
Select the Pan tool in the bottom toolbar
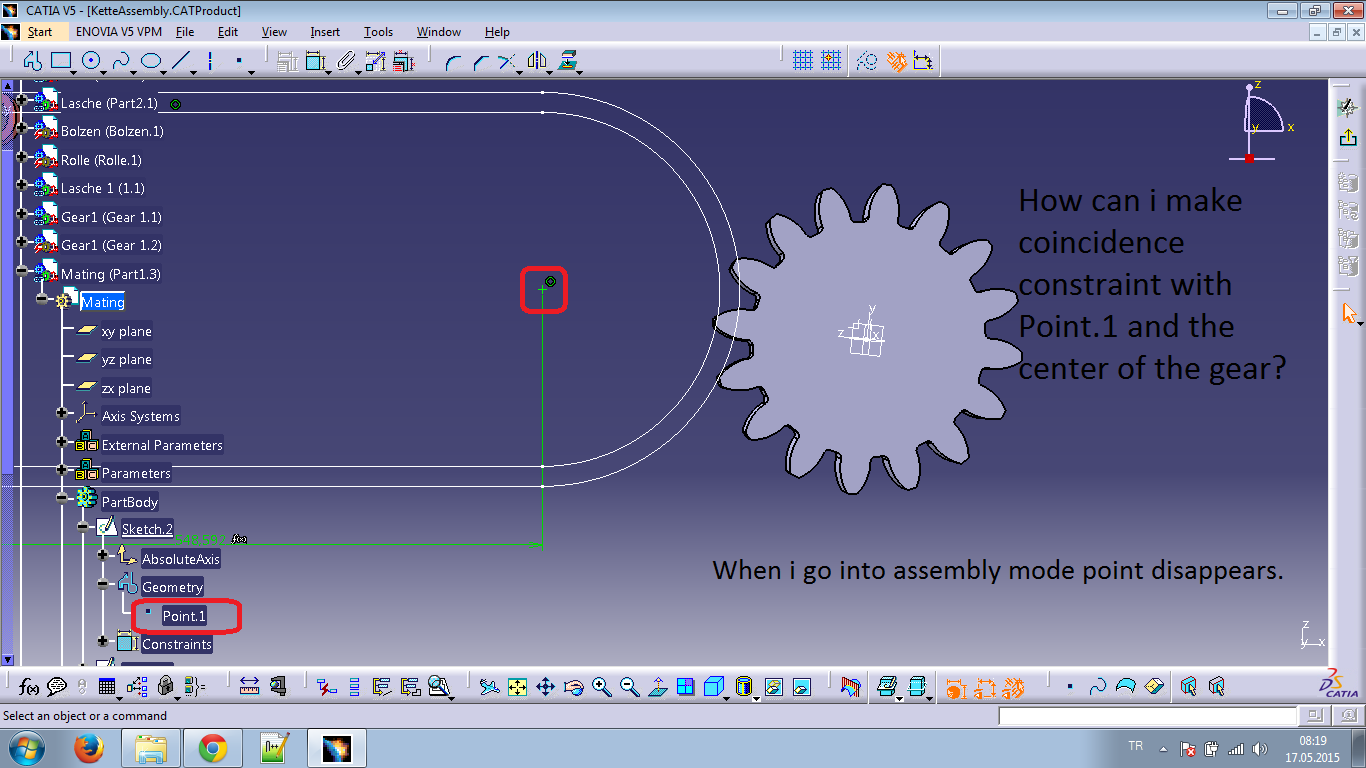[546, 687]
